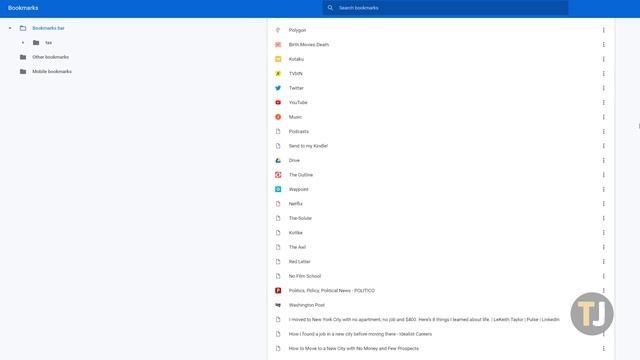Open more actions for The Outline

pos(603,175)
